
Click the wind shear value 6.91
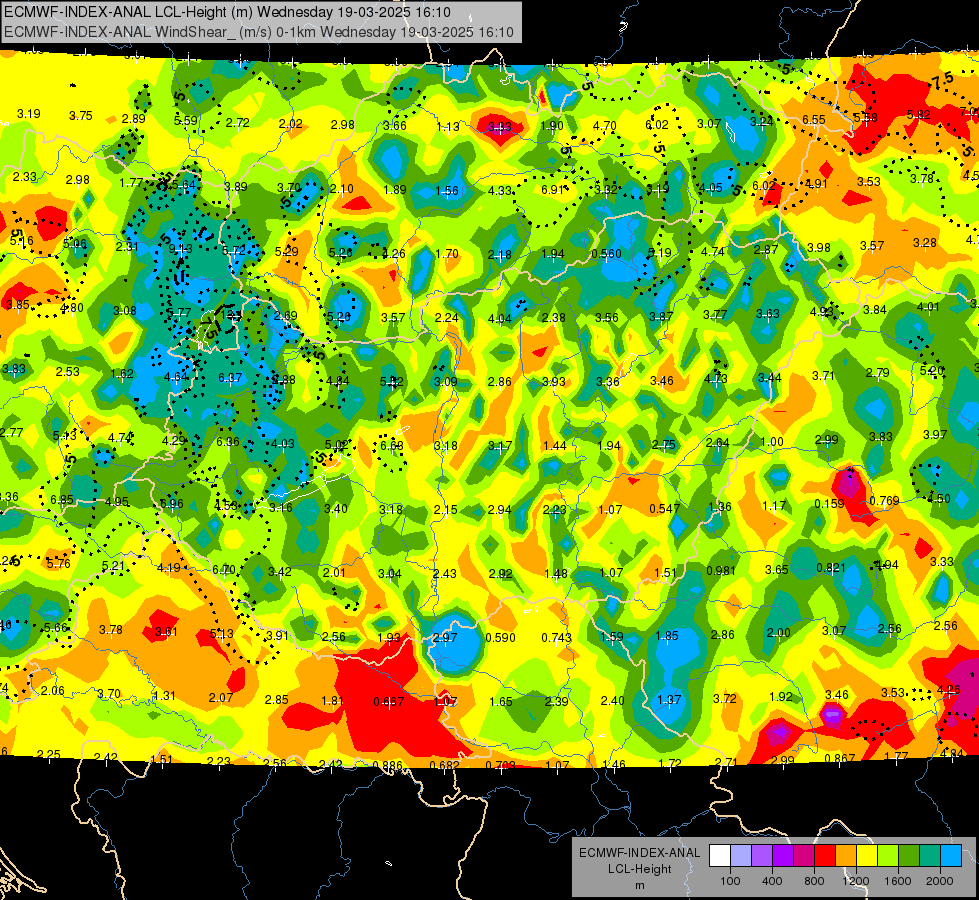[553, 190]
